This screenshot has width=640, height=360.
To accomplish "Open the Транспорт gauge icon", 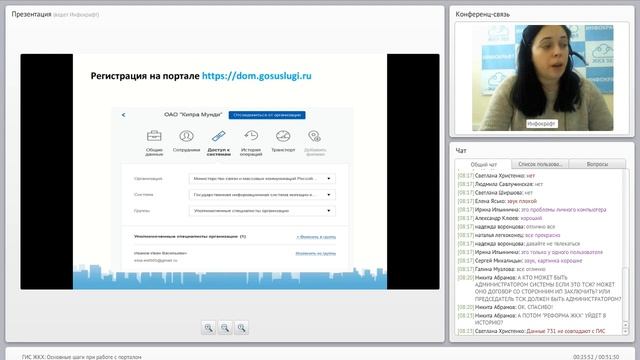I will coord(283,136).
